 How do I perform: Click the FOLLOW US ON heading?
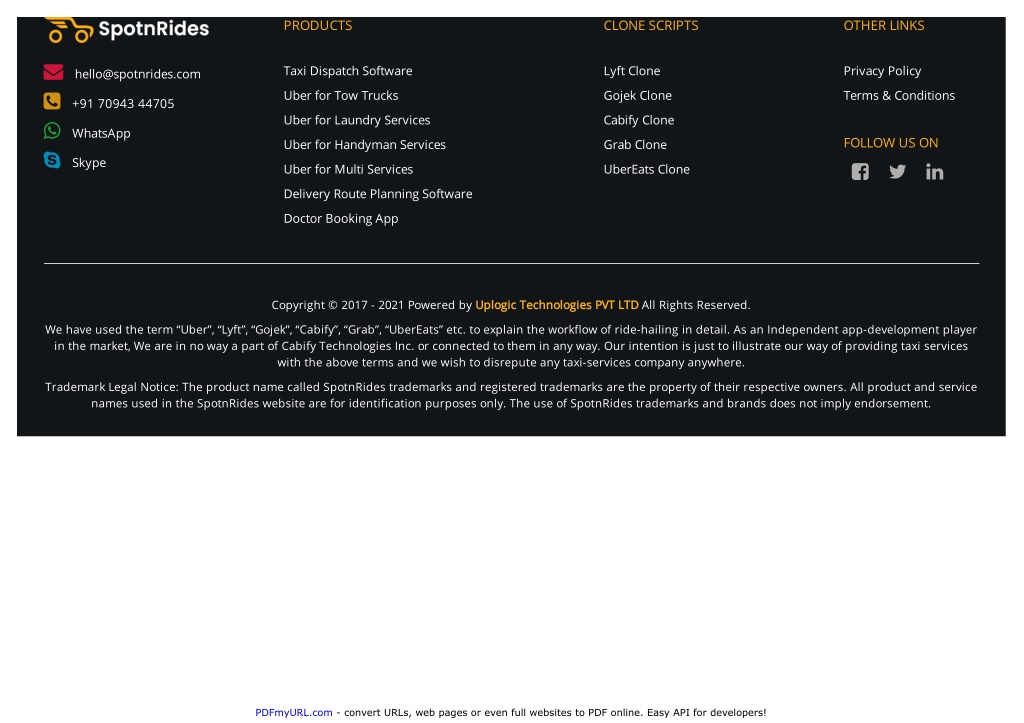(x=891, y=143)
